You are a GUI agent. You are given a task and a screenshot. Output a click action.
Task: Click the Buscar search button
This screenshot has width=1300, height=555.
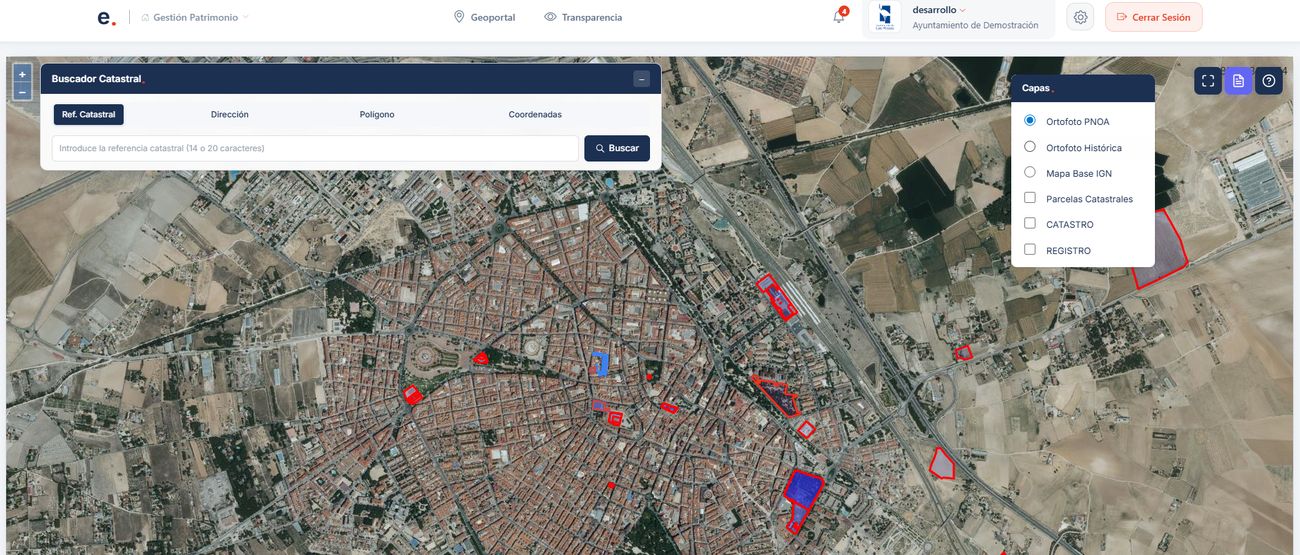click(x=617, y=148)
